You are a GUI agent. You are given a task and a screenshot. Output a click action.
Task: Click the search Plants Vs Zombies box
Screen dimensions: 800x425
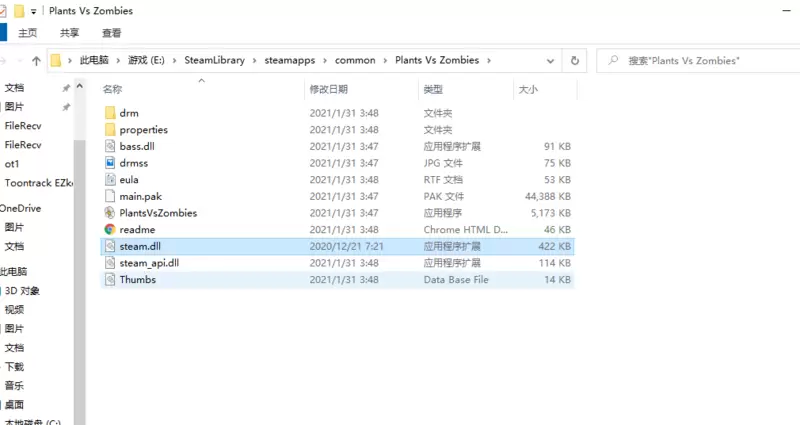pyautogui.click(x=698, y=61)
